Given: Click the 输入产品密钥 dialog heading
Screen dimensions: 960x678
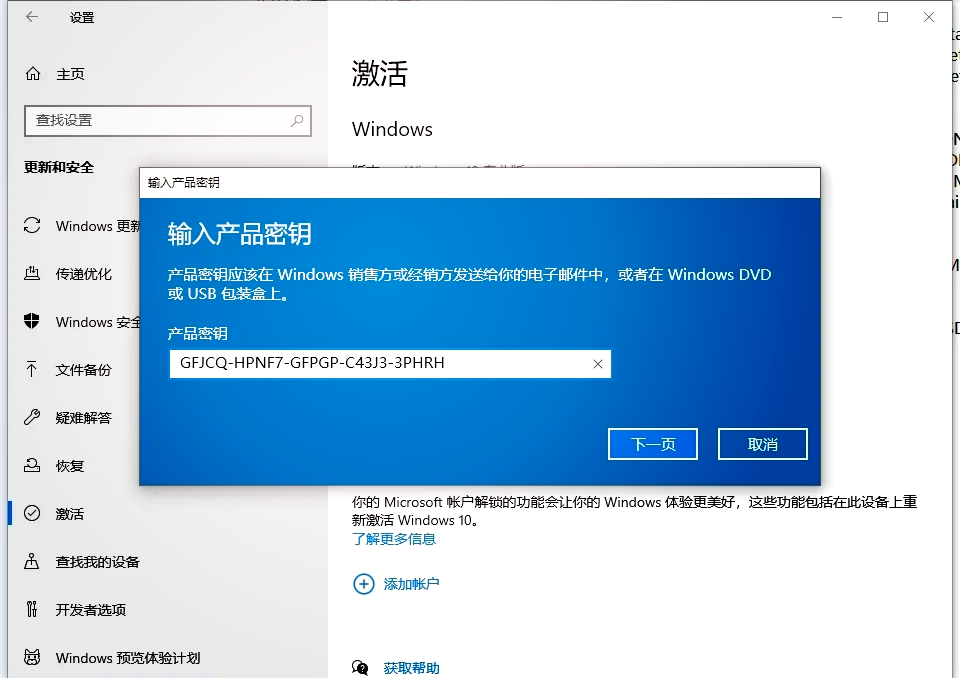Looking at the screenshot, I should (239, 234).
